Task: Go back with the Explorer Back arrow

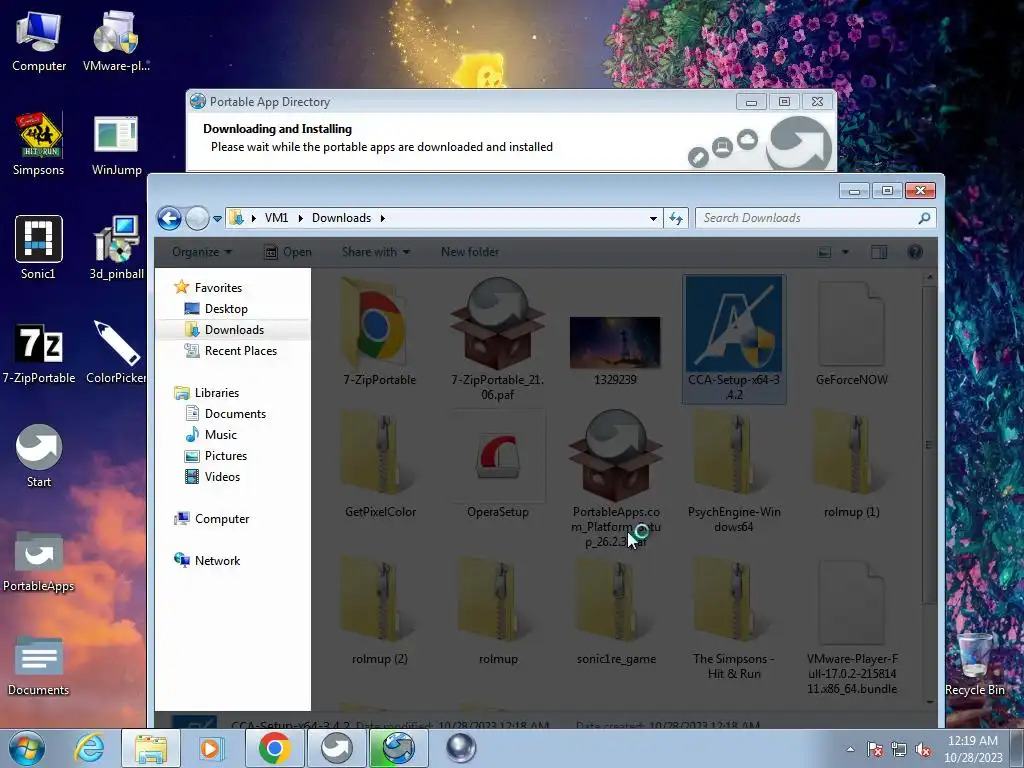Action: [169, 218]
